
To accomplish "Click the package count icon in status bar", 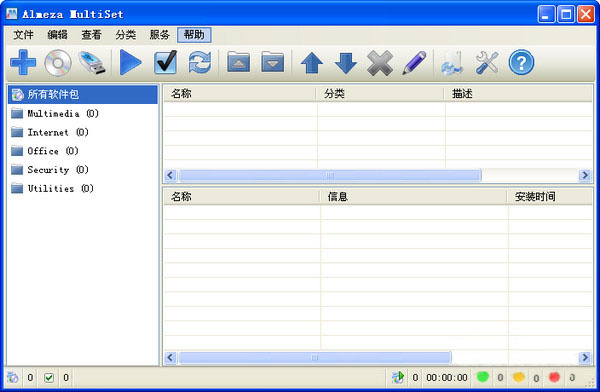I will [x=13, y=377].
